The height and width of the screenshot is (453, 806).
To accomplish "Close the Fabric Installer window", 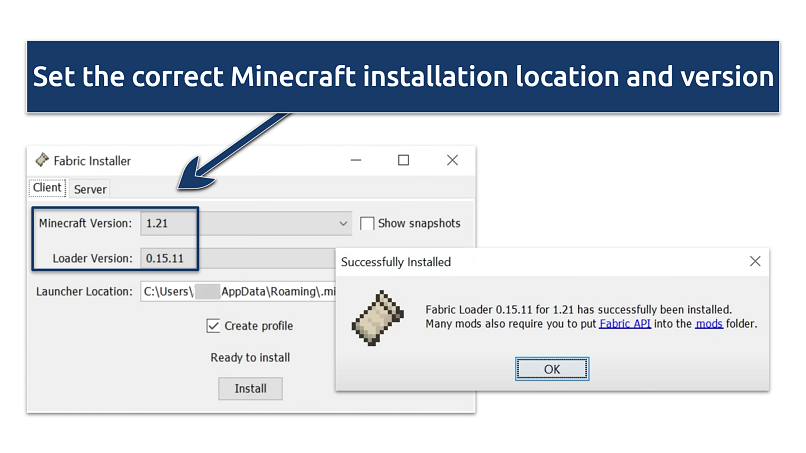I will 452,160.
